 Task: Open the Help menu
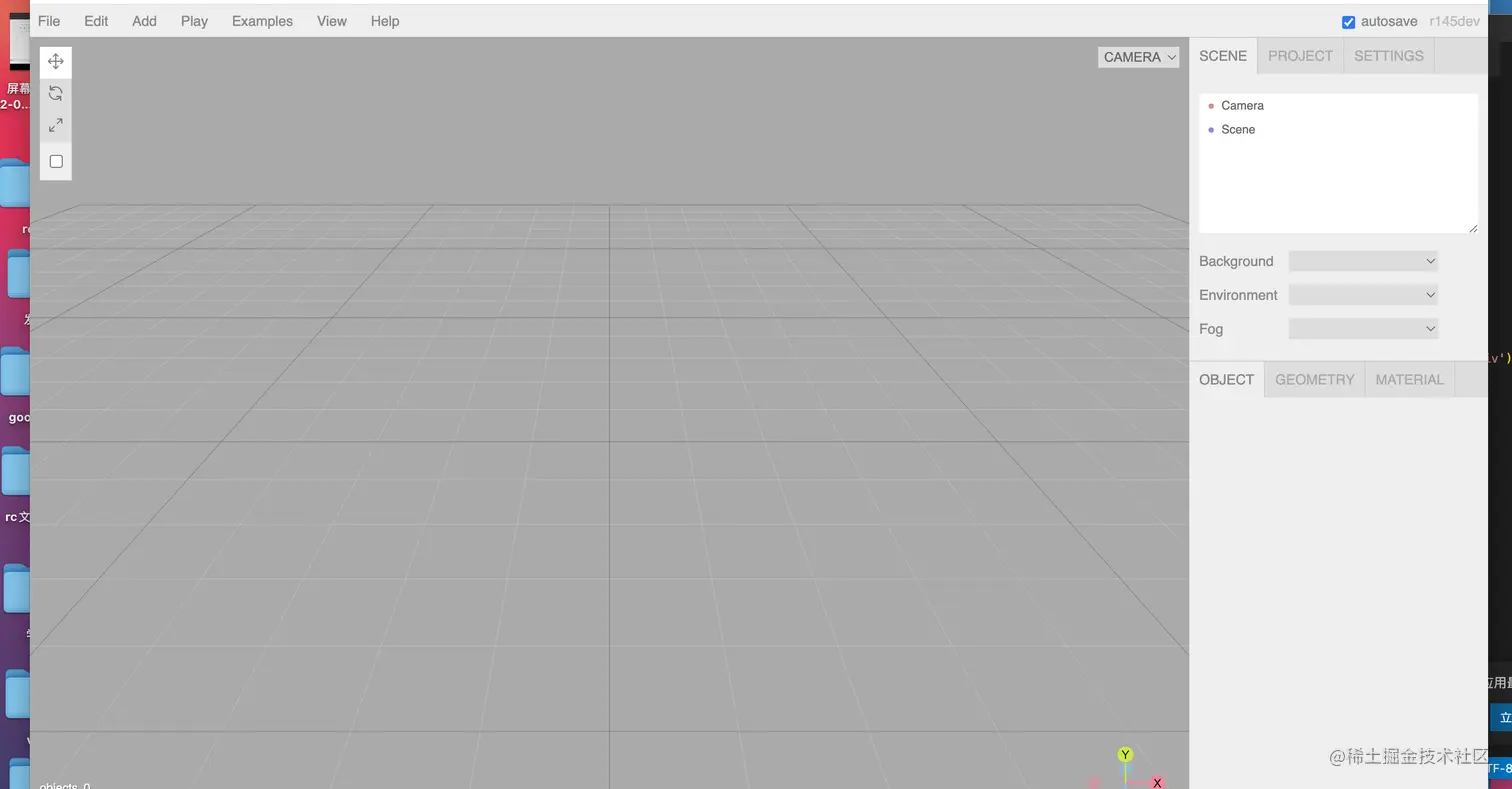pyautogui.click(x=385, y=21)
